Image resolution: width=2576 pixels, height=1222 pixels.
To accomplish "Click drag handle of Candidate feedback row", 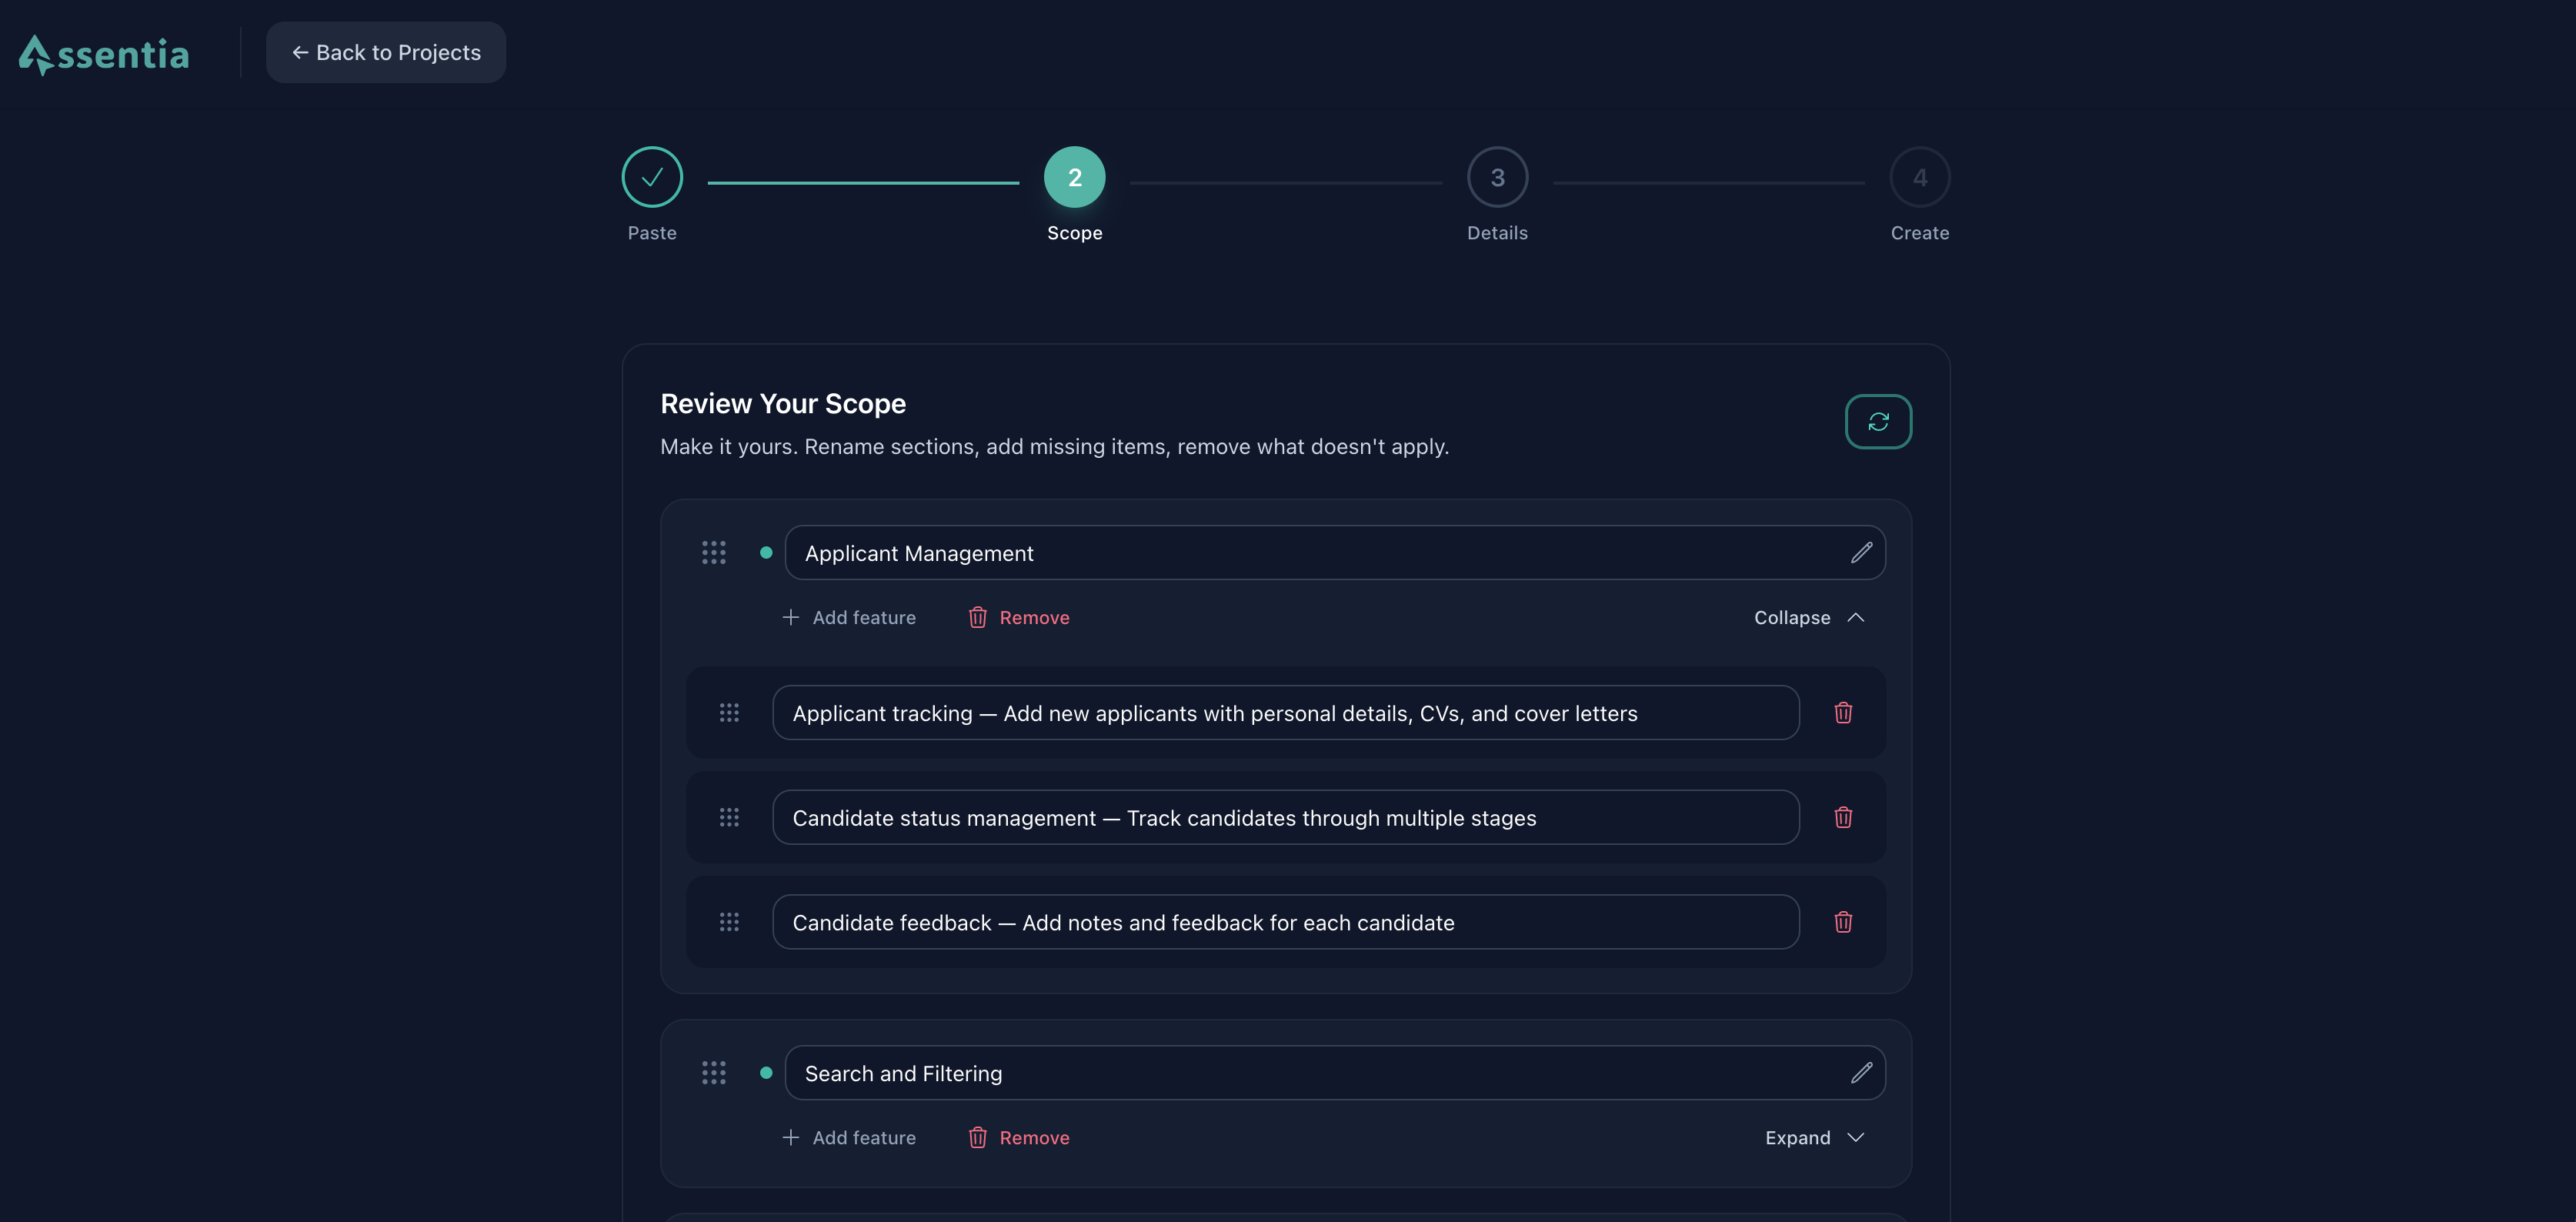I will click(729, 922).
